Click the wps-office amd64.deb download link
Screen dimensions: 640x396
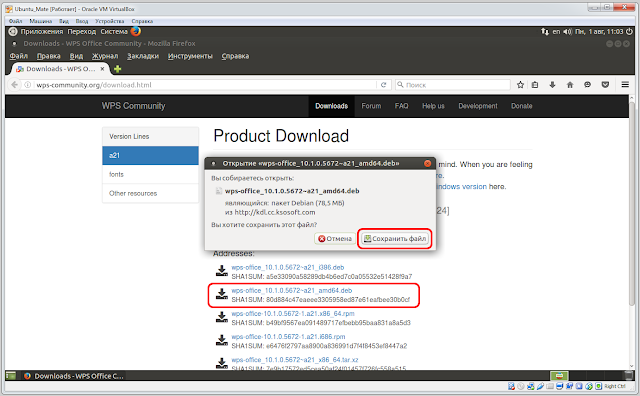pos(291,291)
